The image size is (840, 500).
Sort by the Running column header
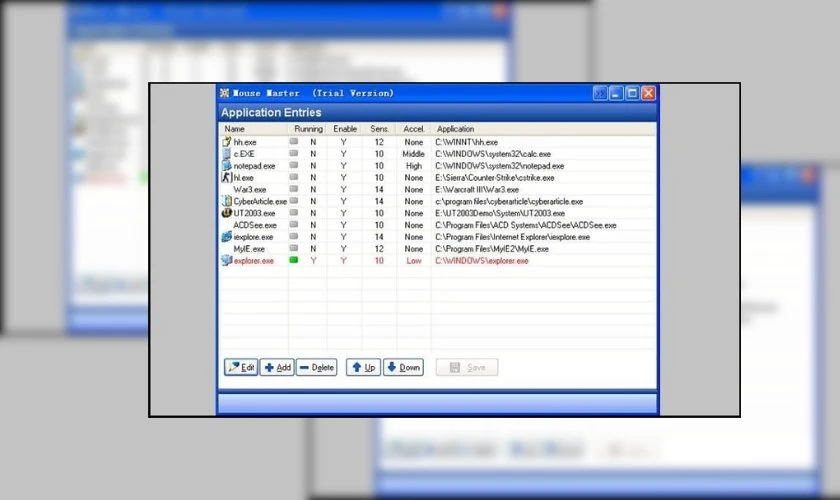click(x=308, y=129)
